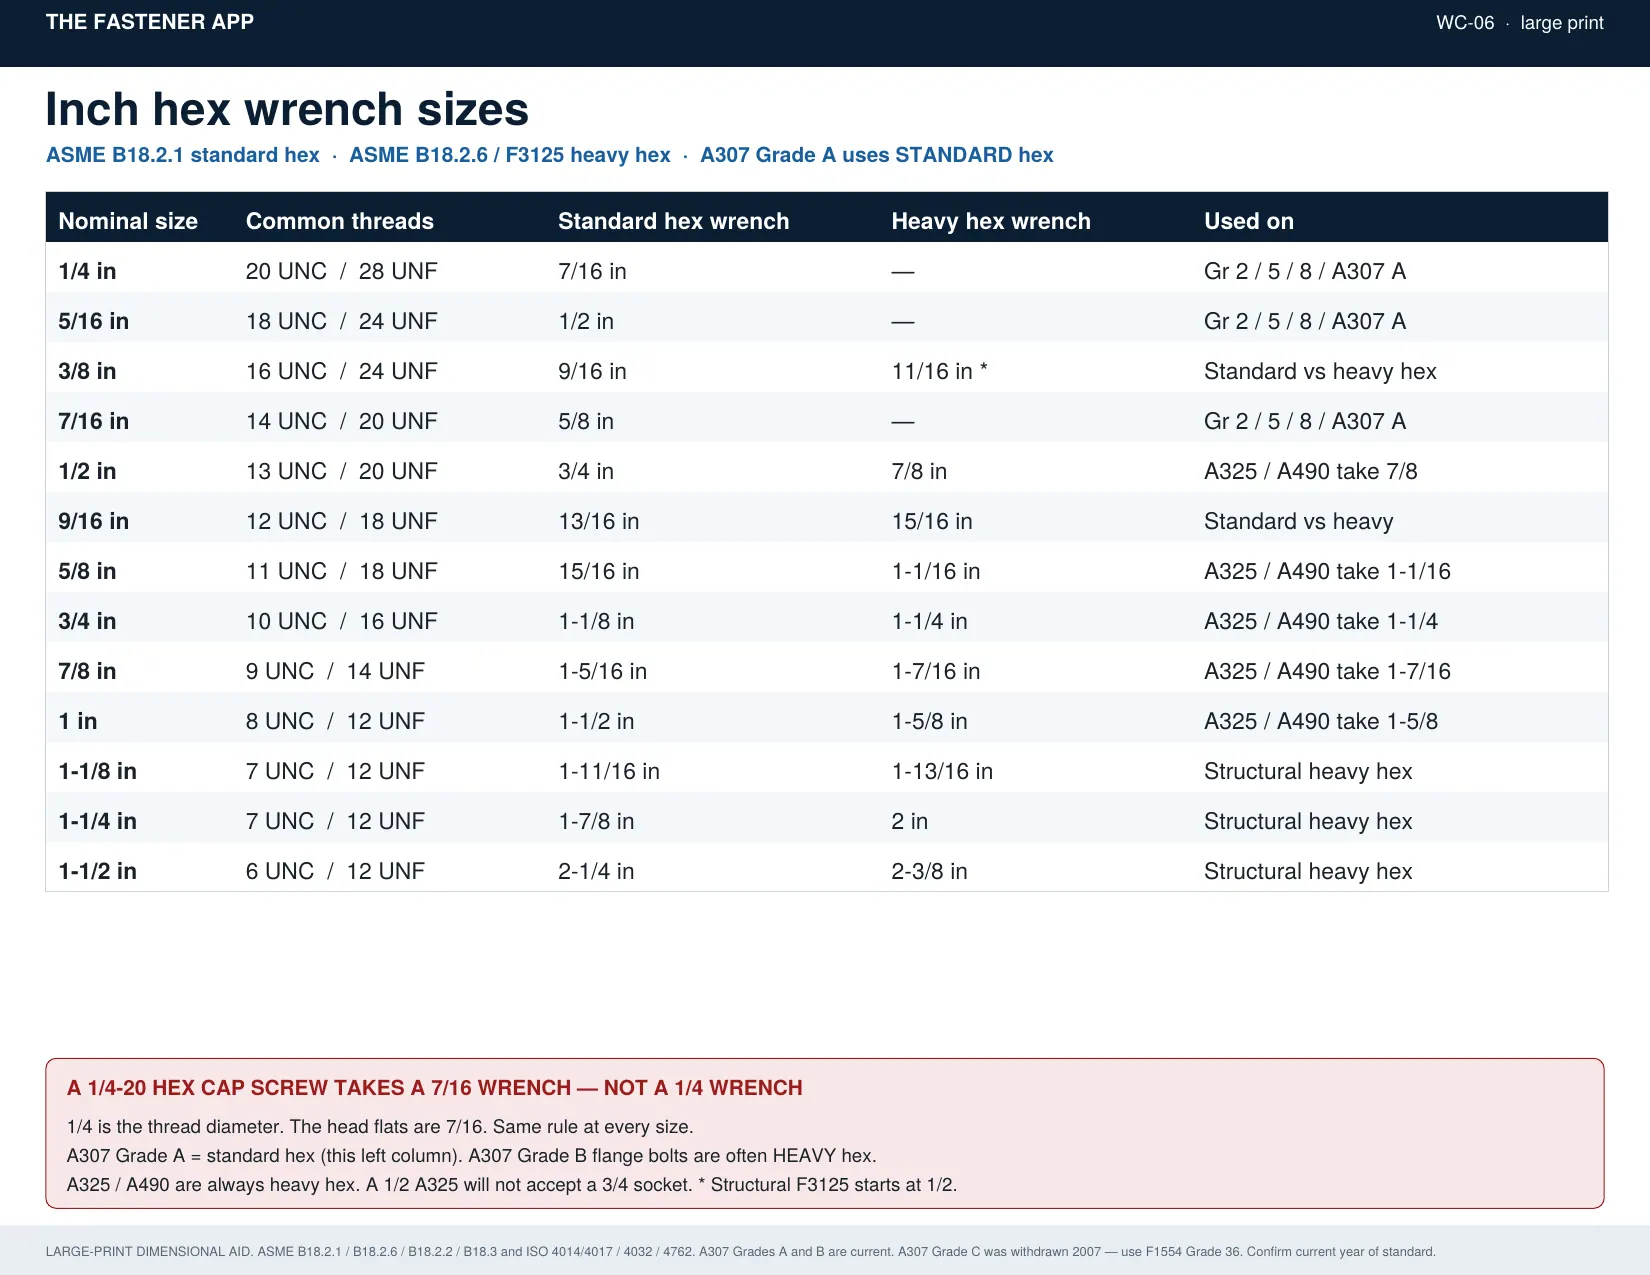Select the '1 in' nominal size cell
The image size is (1650, 1275).
click(78, 721)
